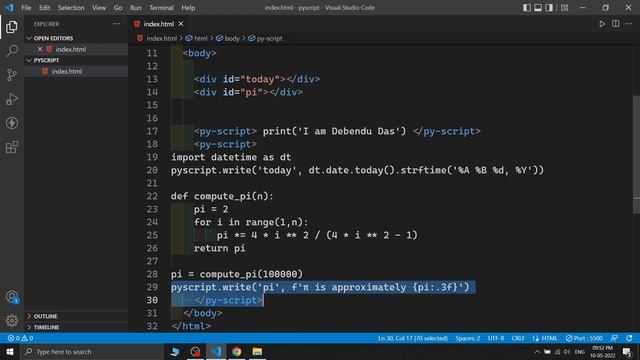This screenshot has width=640, height=360.
Task: Click the editor vertical scrollbar thumb
Action: coord(636,154)
